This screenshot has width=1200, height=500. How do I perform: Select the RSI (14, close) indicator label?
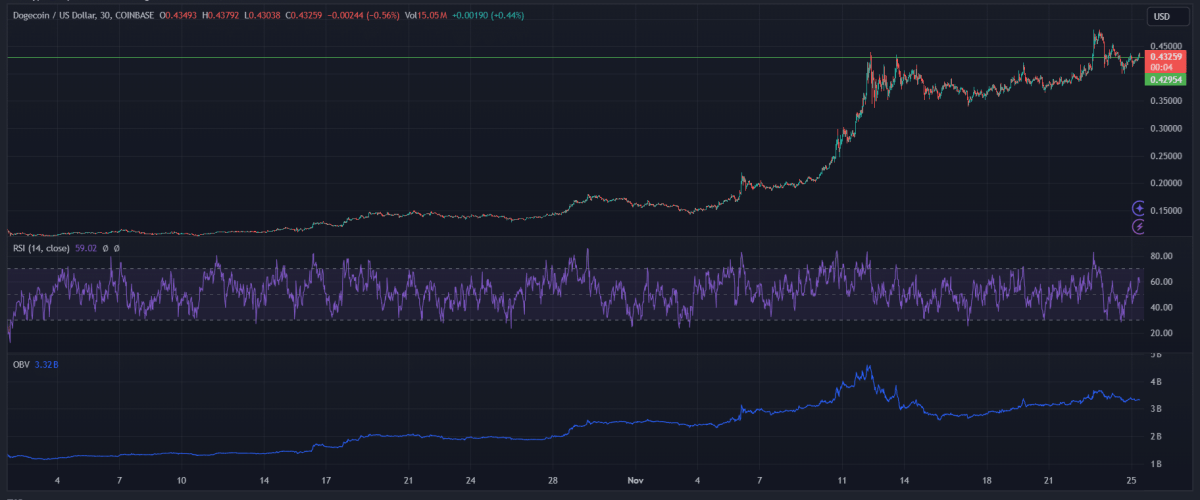(41, 248)
